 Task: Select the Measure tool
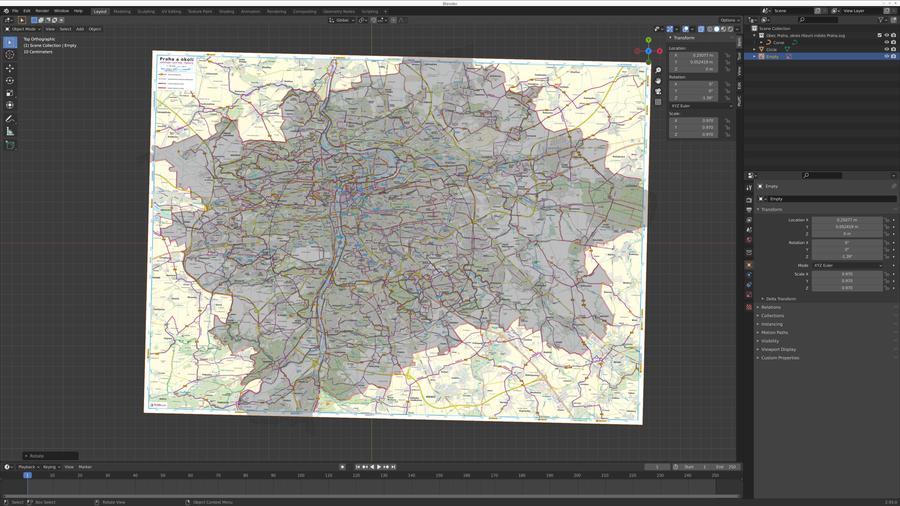(10, 131)
